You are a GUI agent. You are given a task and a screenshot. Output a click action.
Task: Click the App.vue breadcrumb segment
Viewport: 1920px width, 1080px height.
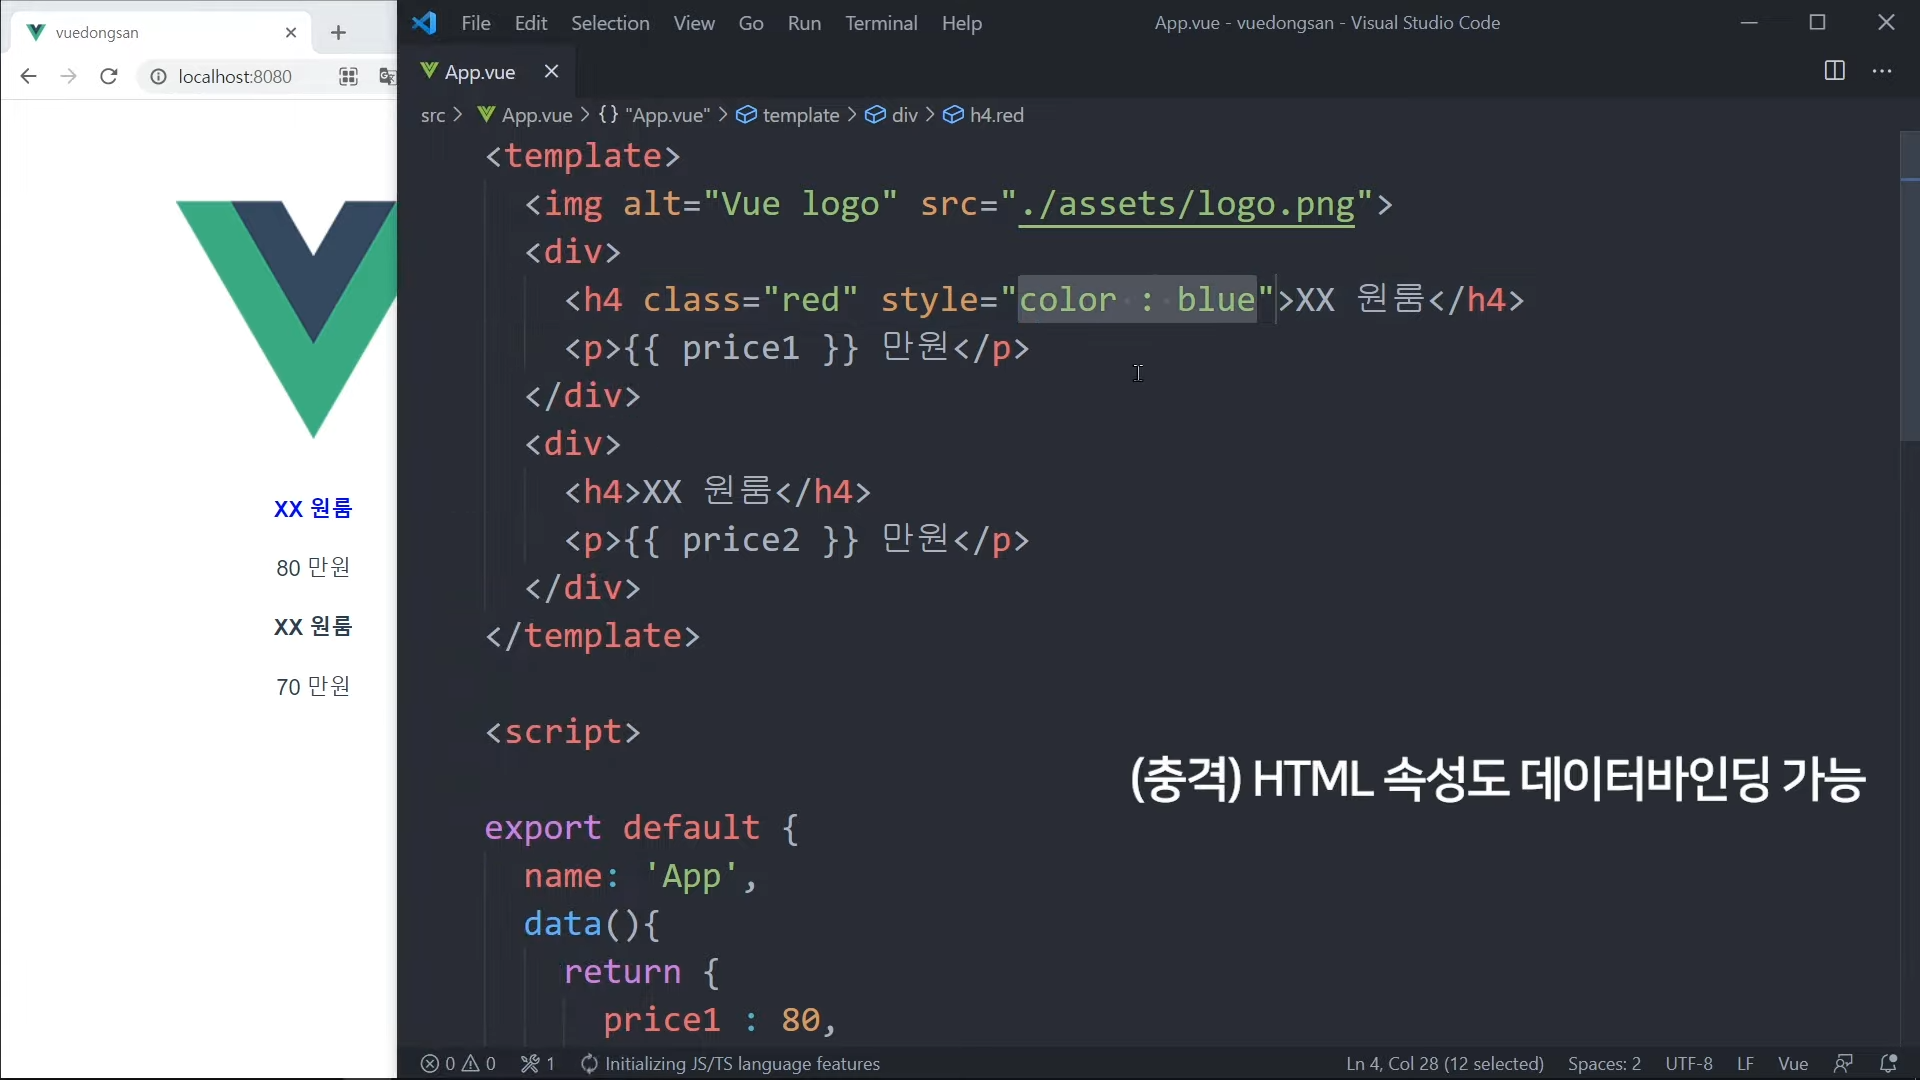(x=536, y=115)
